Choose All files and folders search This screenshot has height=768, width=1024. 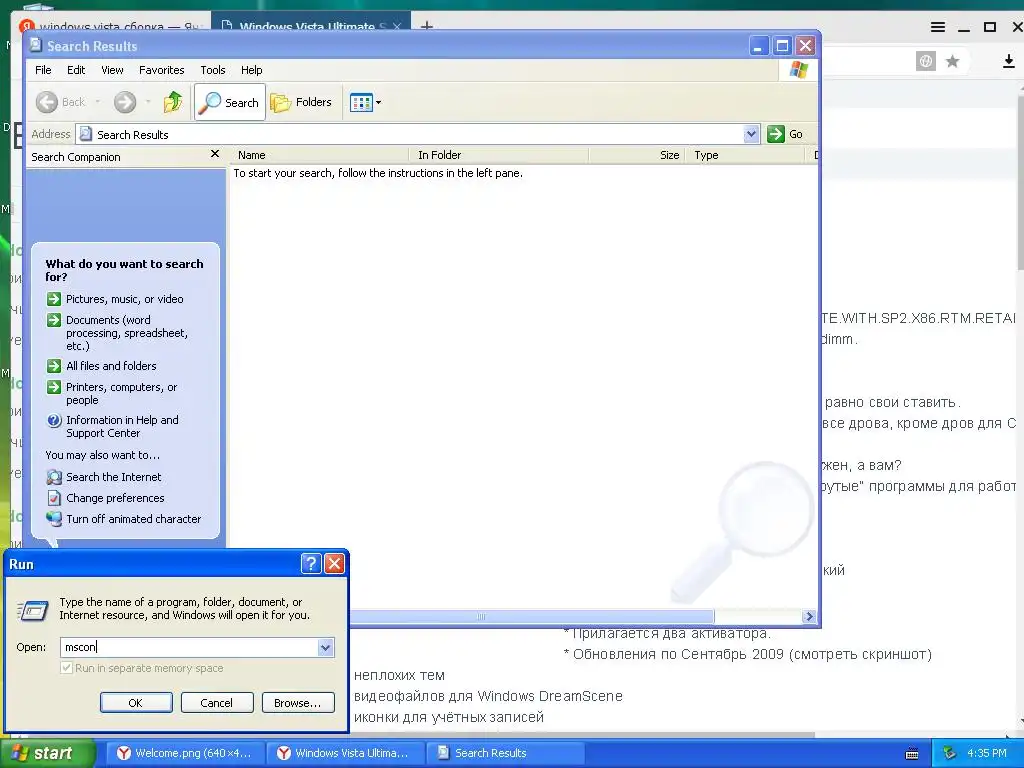111,366
